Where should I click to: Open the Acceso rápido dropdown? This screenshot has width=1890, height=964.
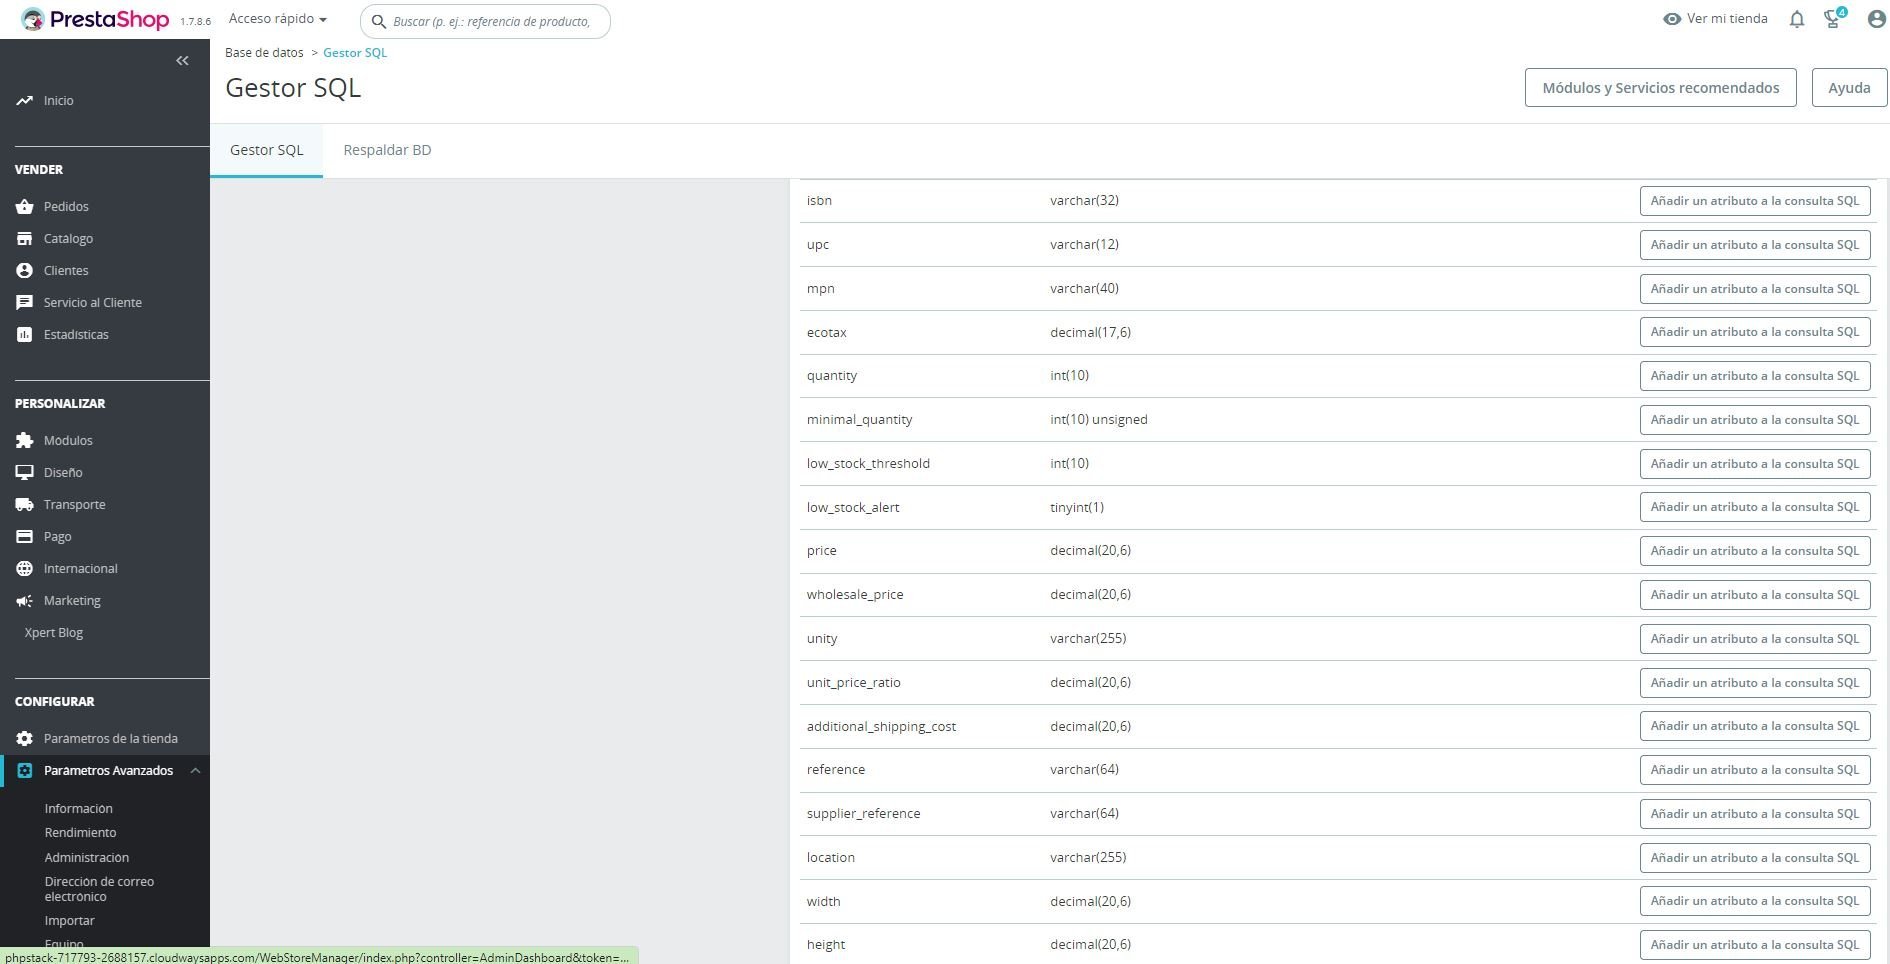278,19
